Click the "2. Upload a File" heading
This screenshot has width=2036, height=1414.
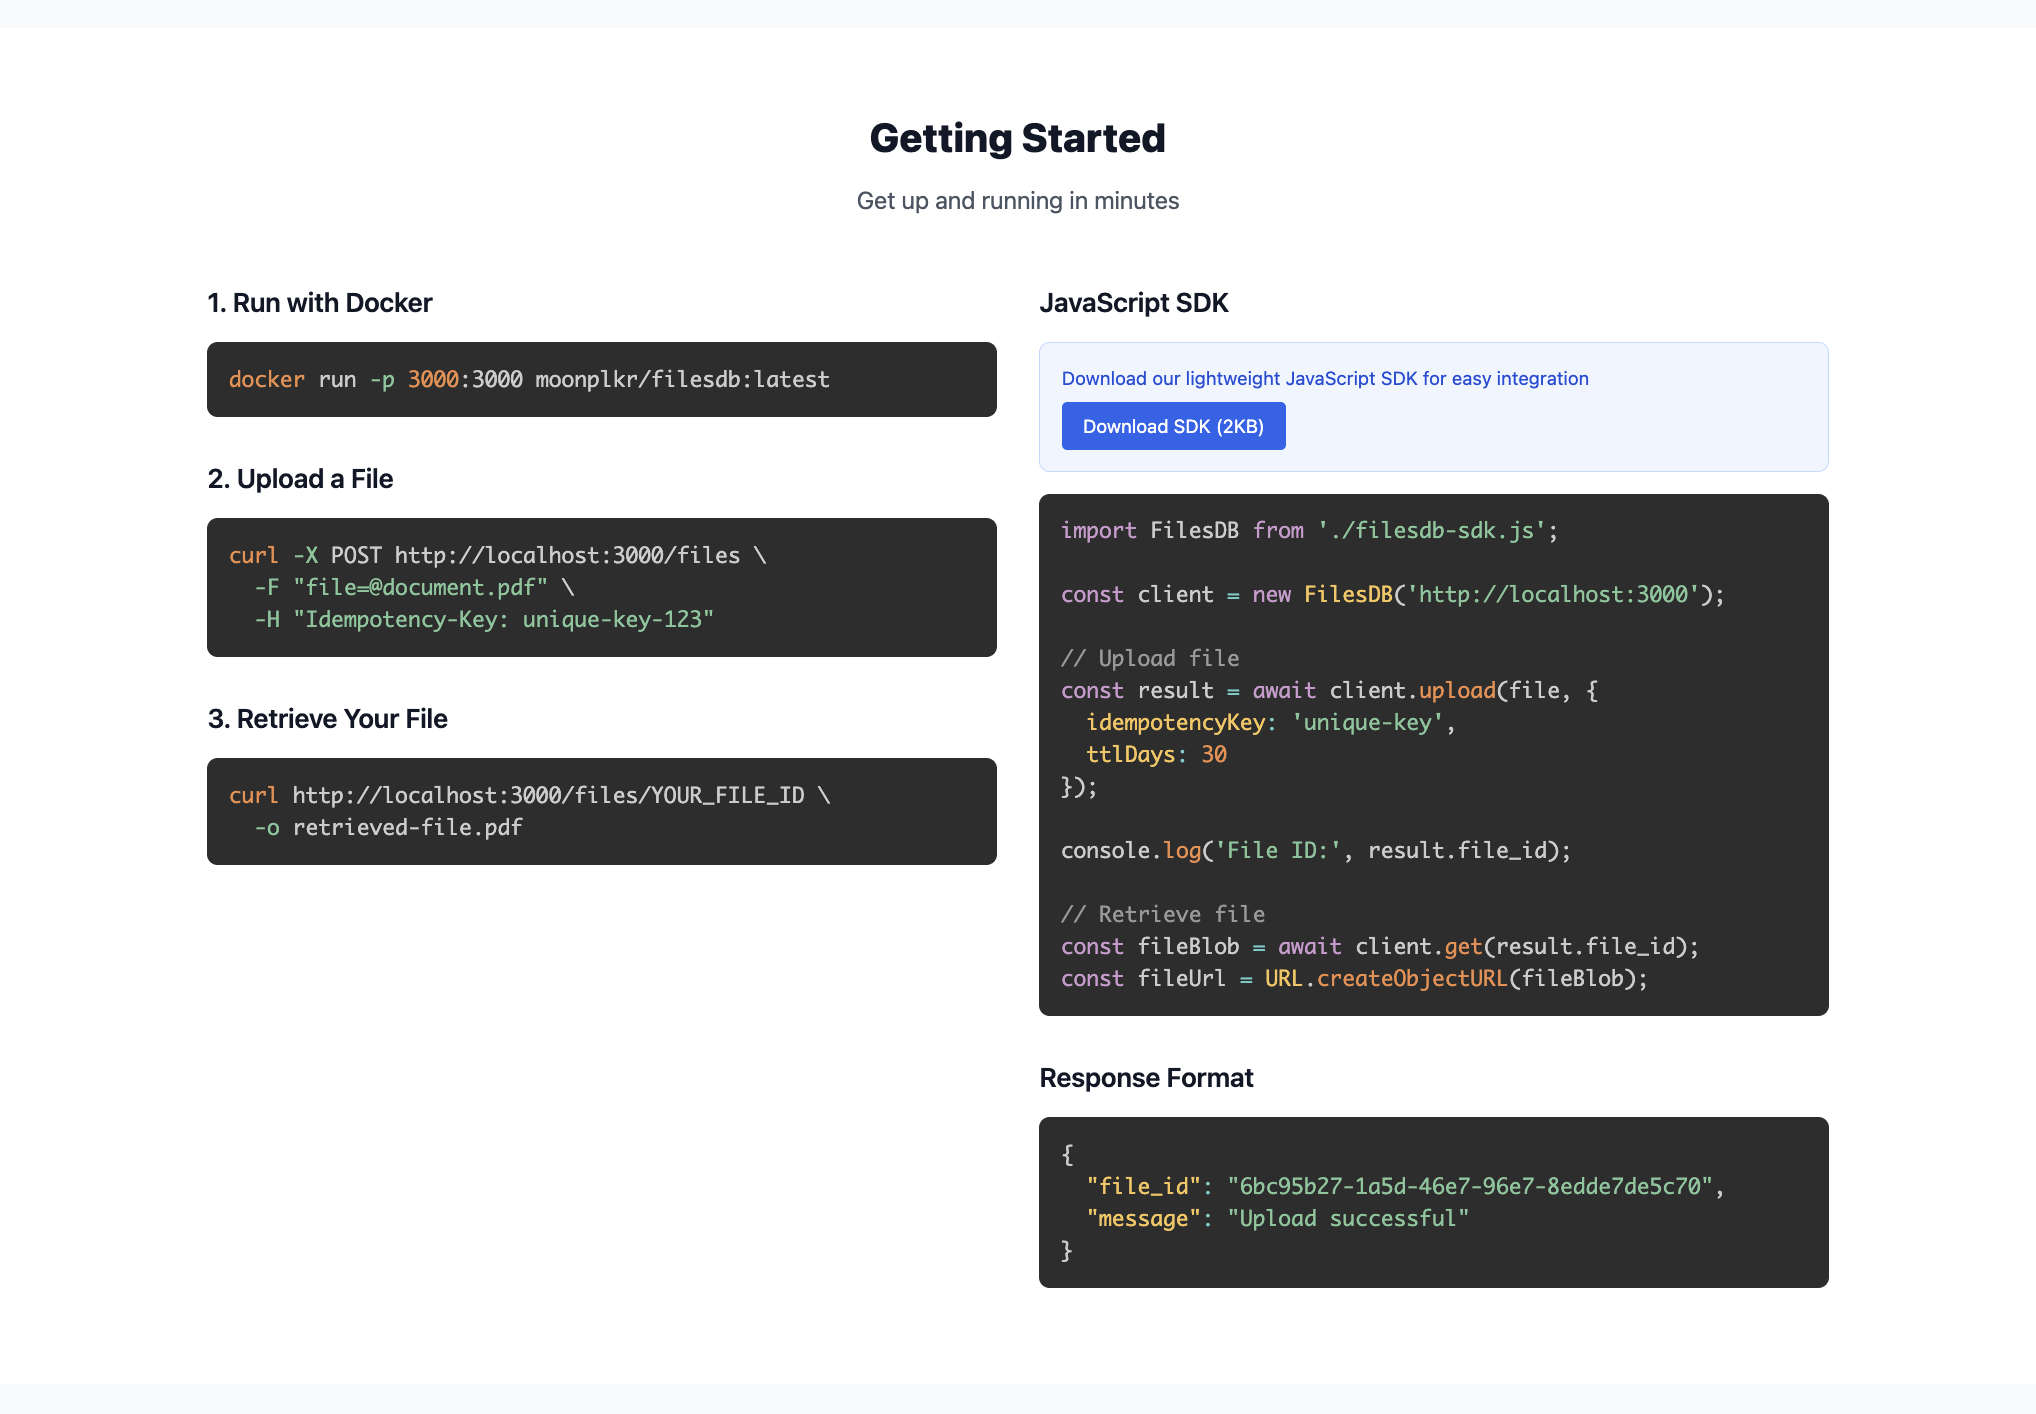[x=300, y=479]
